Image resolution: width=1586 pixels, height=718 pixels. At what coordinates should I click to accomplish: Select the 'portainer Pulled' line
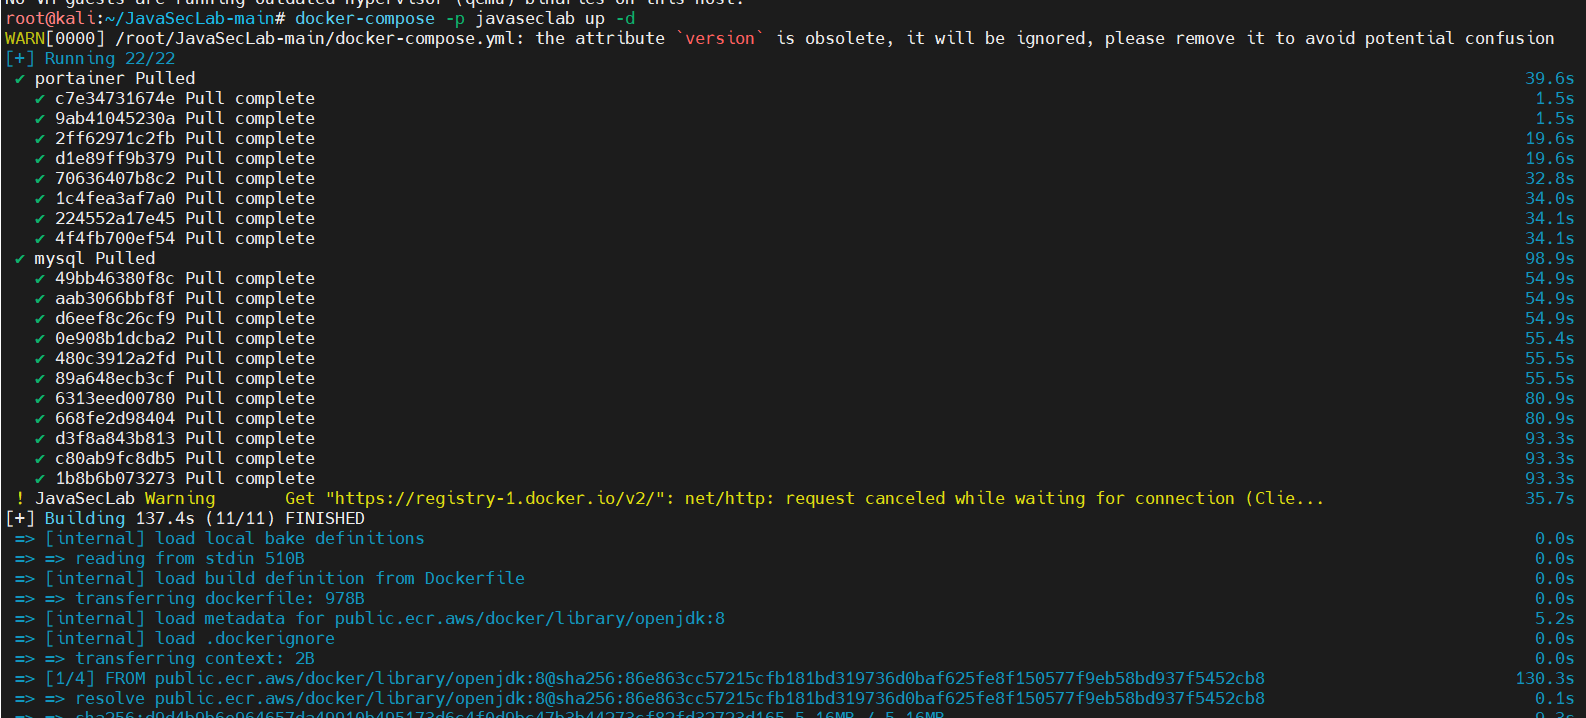click(x=115, y=78)
